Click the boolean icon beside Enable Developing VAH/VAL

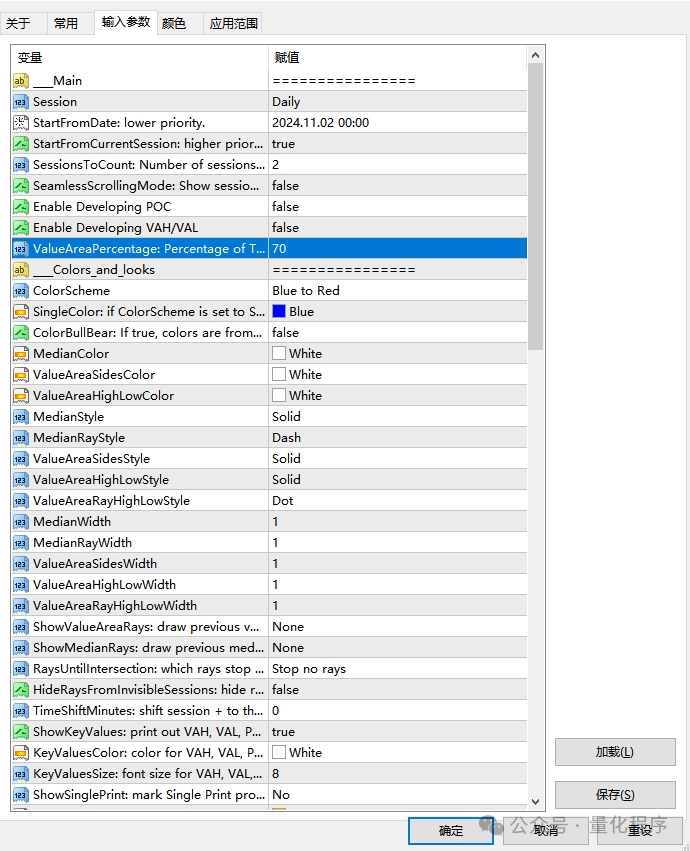[x=21, y=228]
